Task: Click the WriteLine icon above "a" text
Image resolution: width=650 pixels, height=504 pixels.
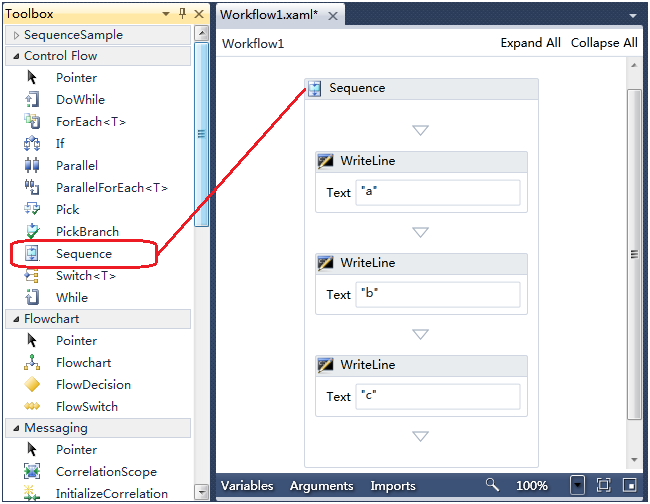Action: pos(325,161)
